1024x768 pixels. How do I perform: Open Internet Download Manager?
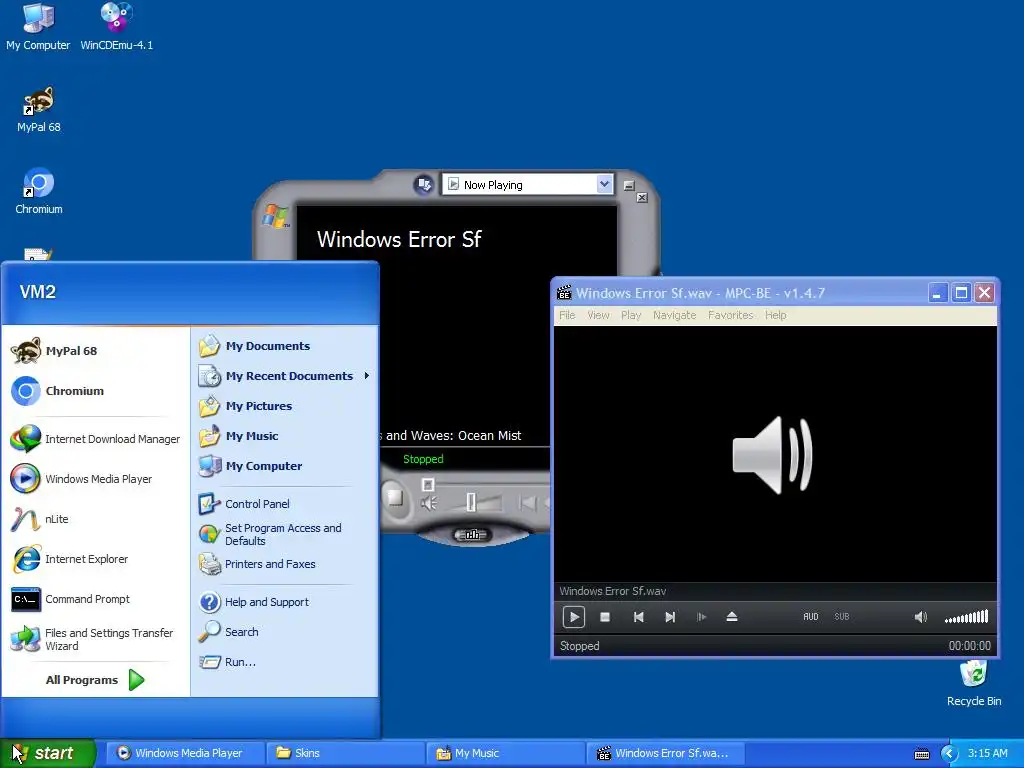[95, 439]
